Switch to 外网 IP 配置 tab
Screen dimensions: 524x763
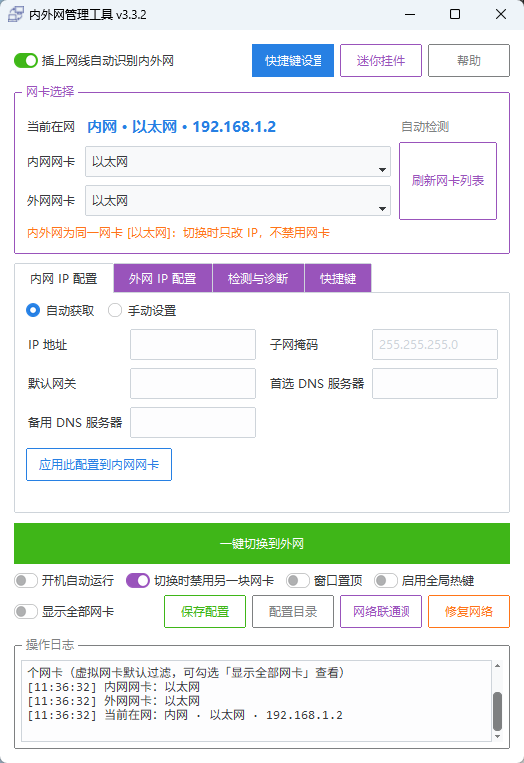tap(163, 278)
